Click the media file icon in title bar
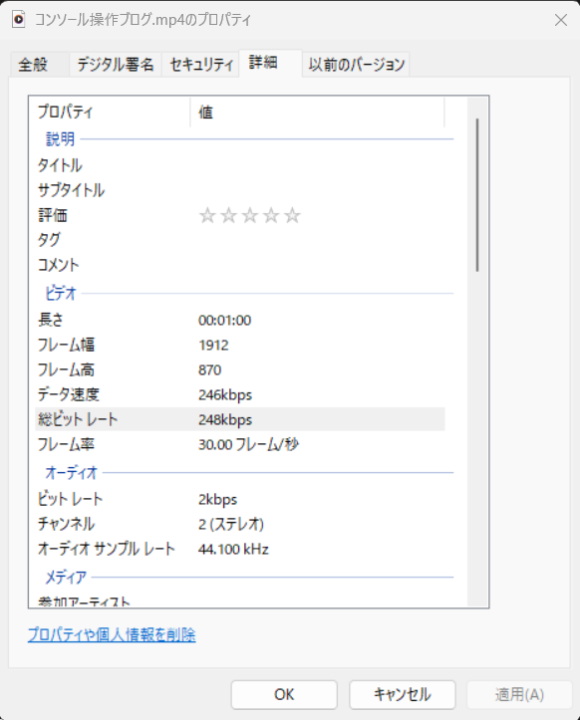 (19, 20)
